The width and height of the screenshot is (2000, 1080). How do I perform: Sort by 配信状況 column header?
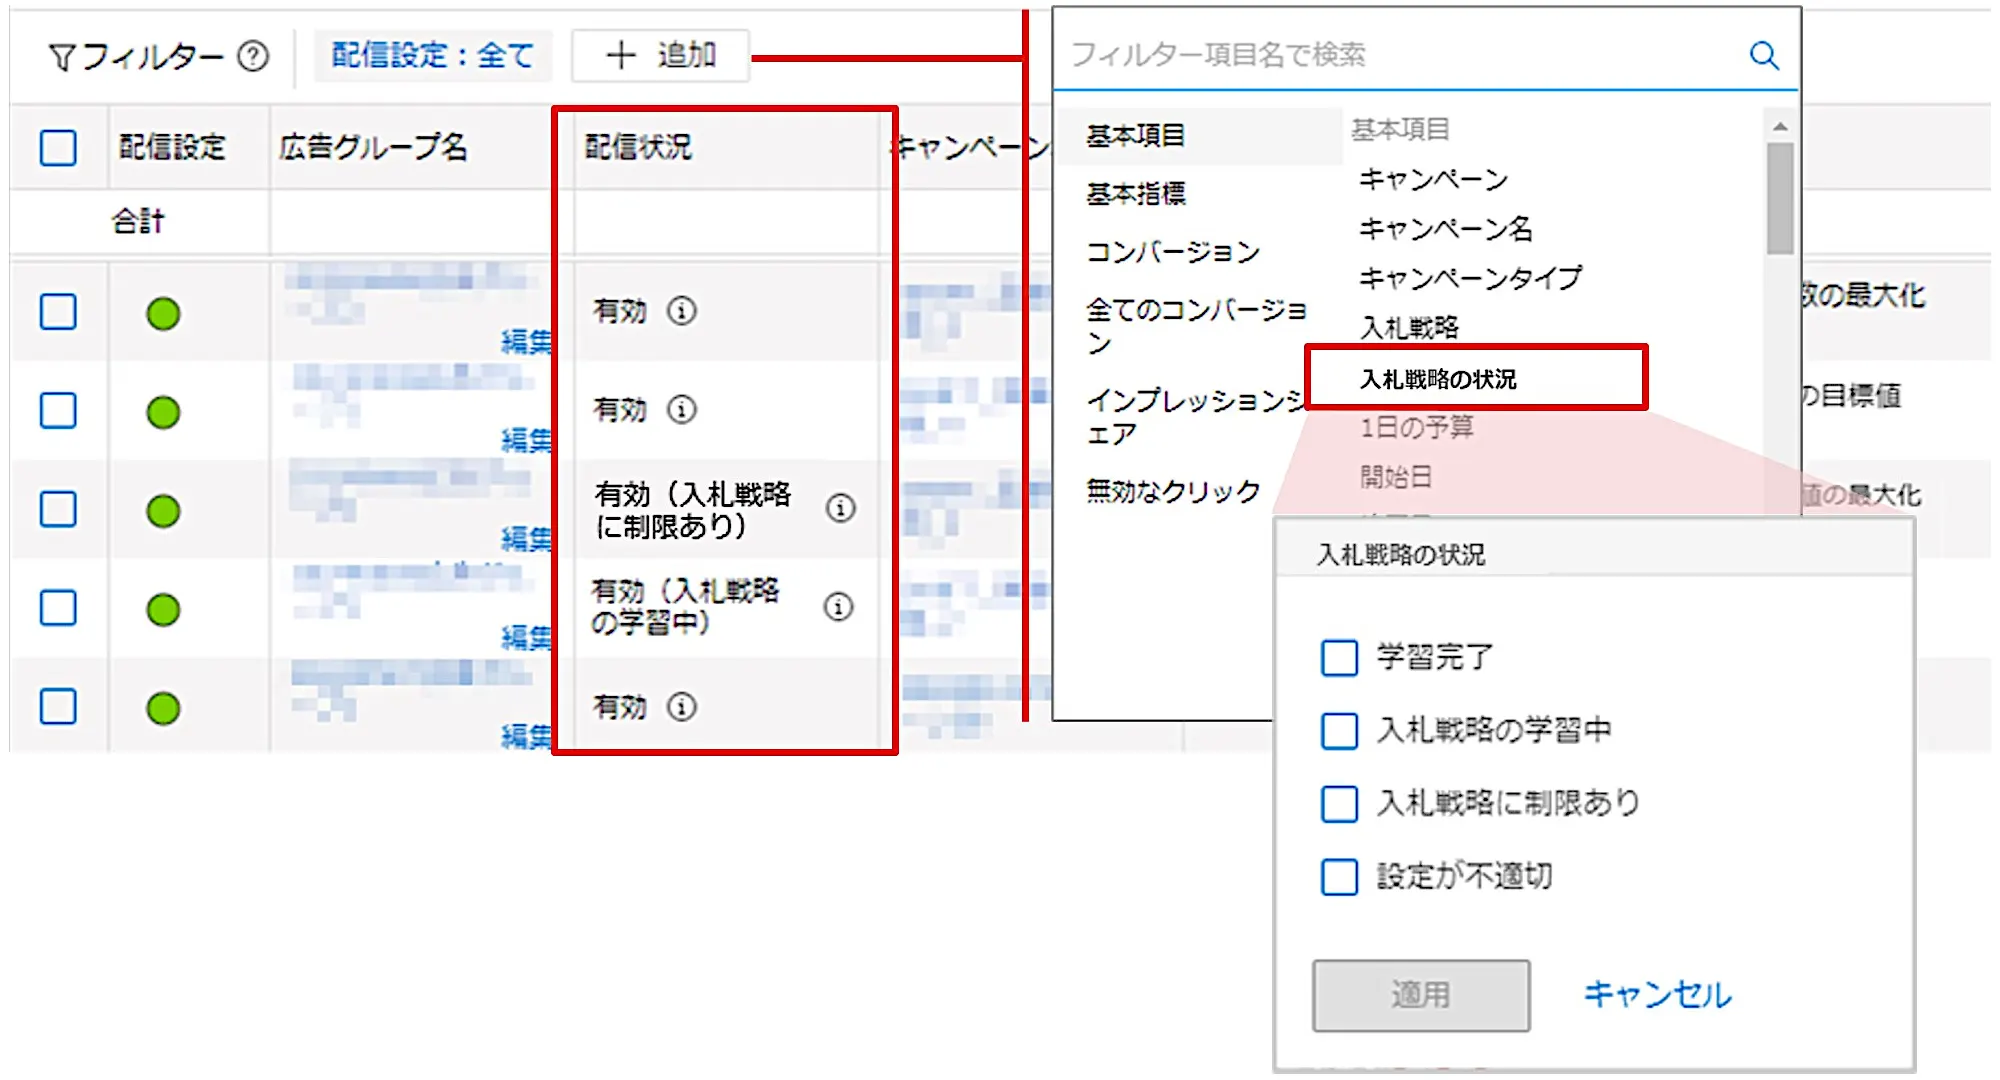(638, 148)
